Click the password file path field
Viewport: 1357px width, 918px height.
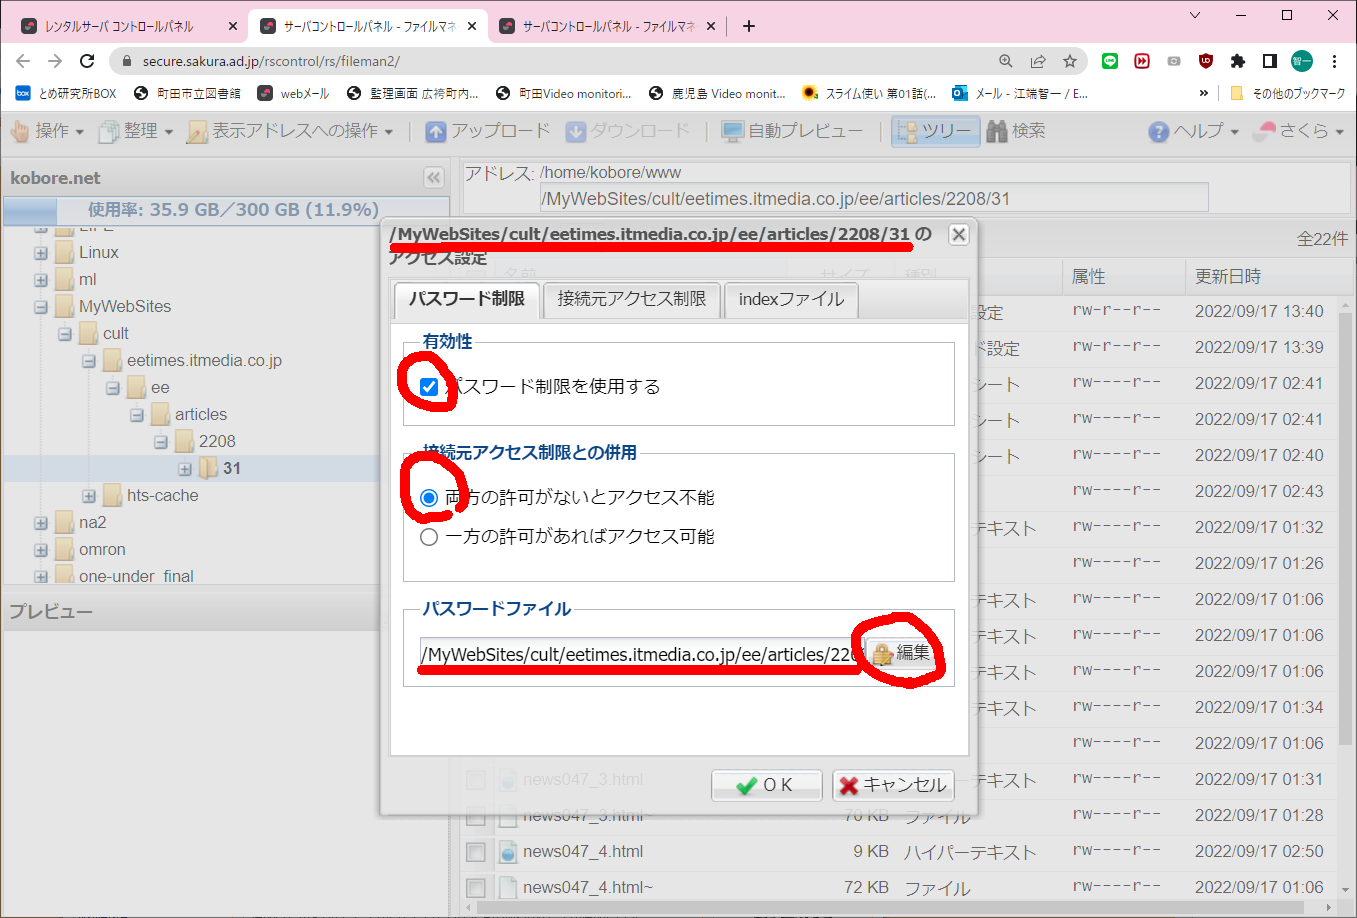click(640, 655)
